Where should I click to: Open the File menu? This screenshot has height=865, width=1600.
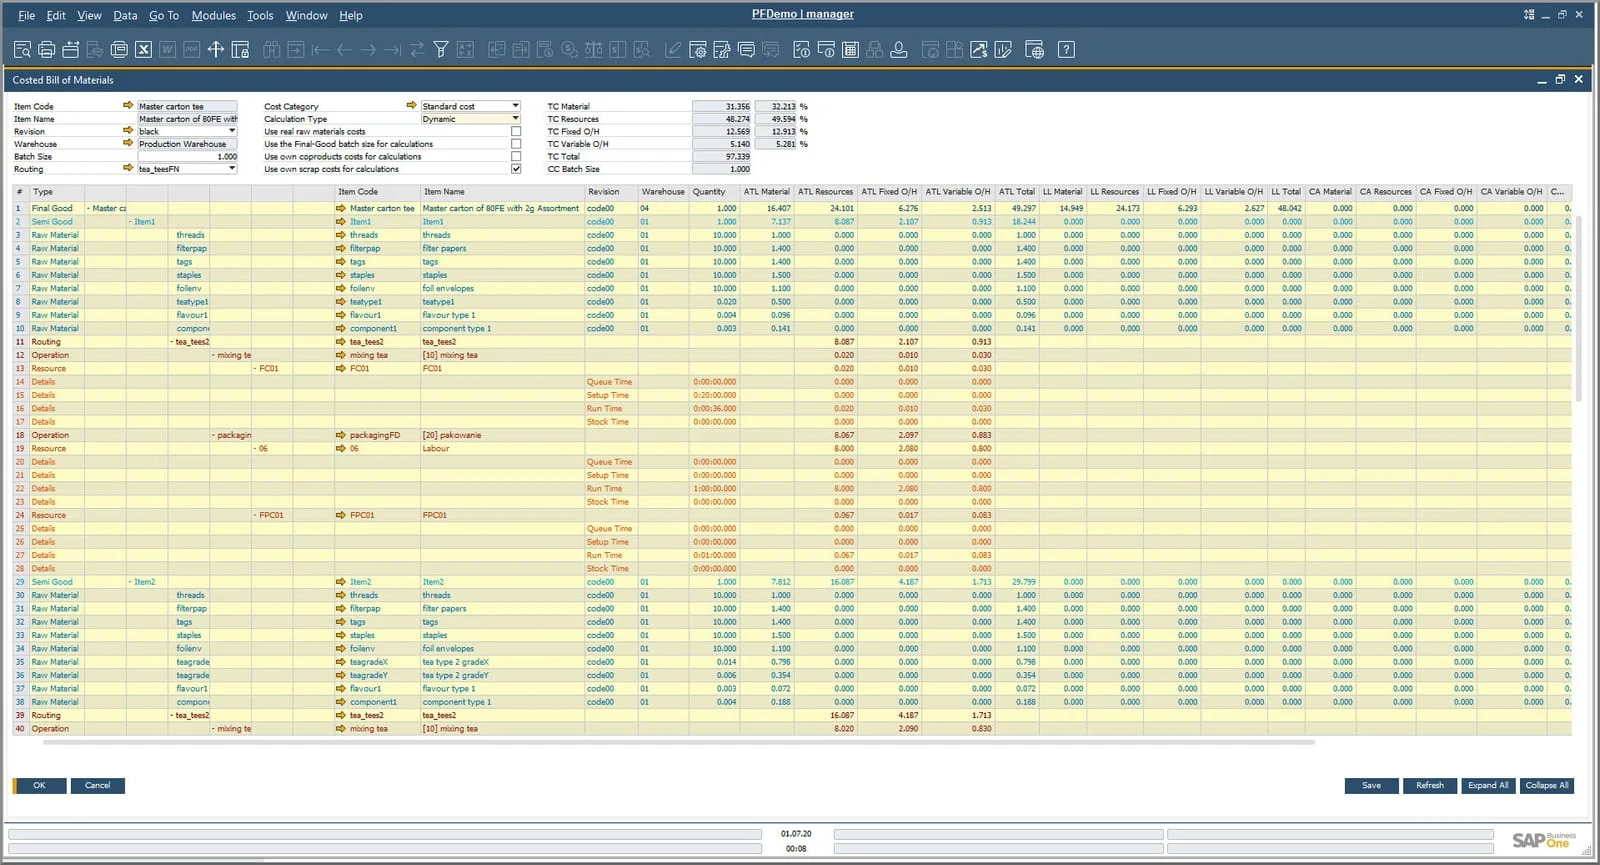point(26,15)
